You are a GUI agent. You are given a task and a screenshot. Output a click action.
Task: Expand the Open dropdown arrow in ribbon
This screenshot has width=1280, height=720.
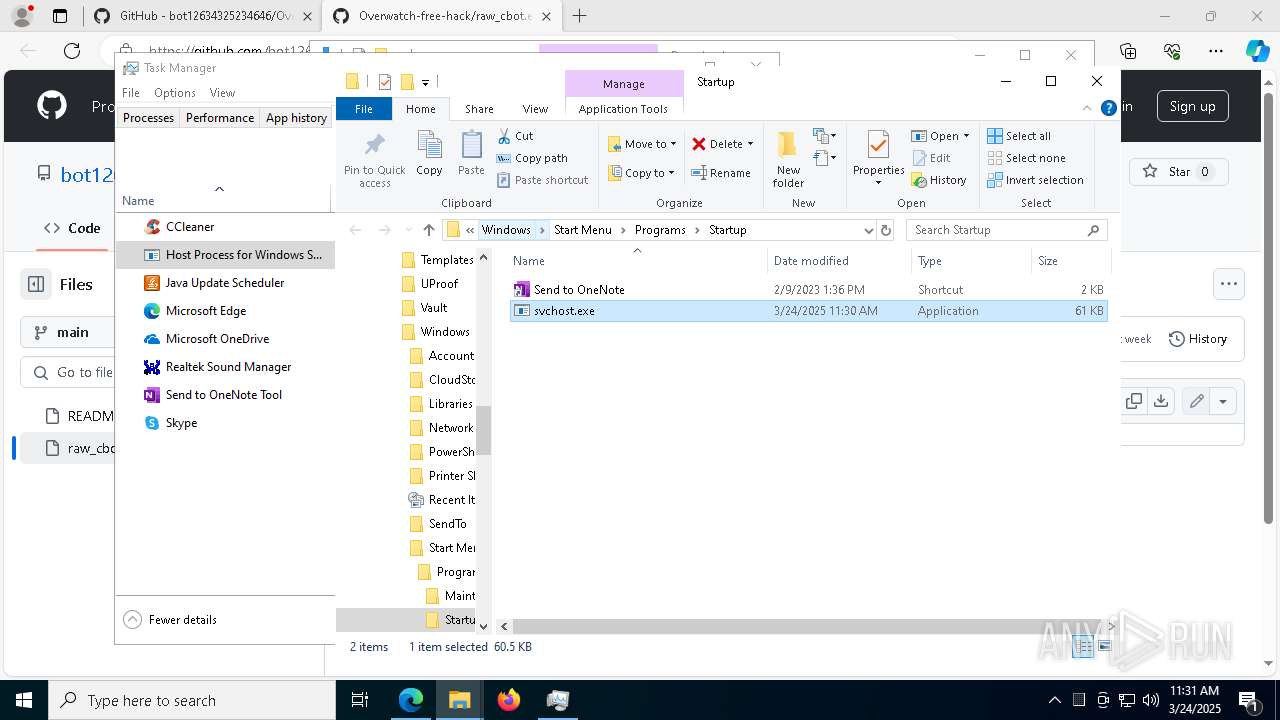coord(966,136)
